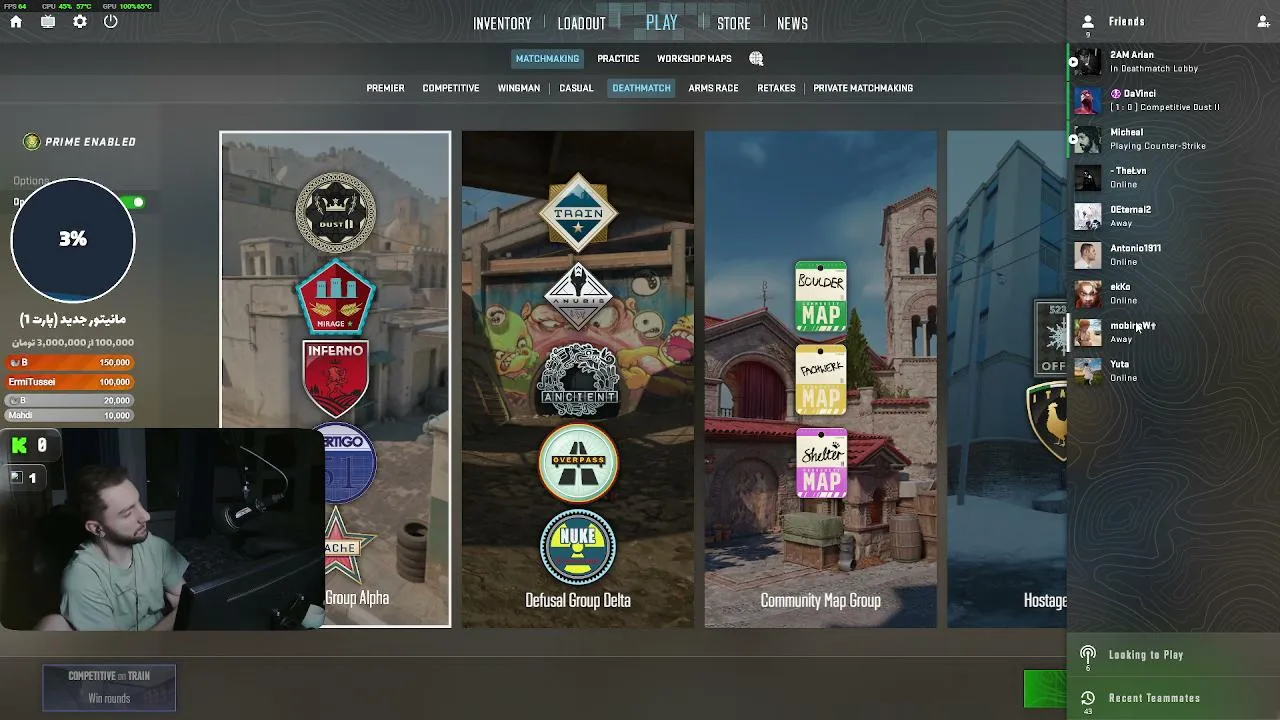The image size is (1280, 720).
Task: Choose the Deathmatch game mode
Action: pos(641,88)
